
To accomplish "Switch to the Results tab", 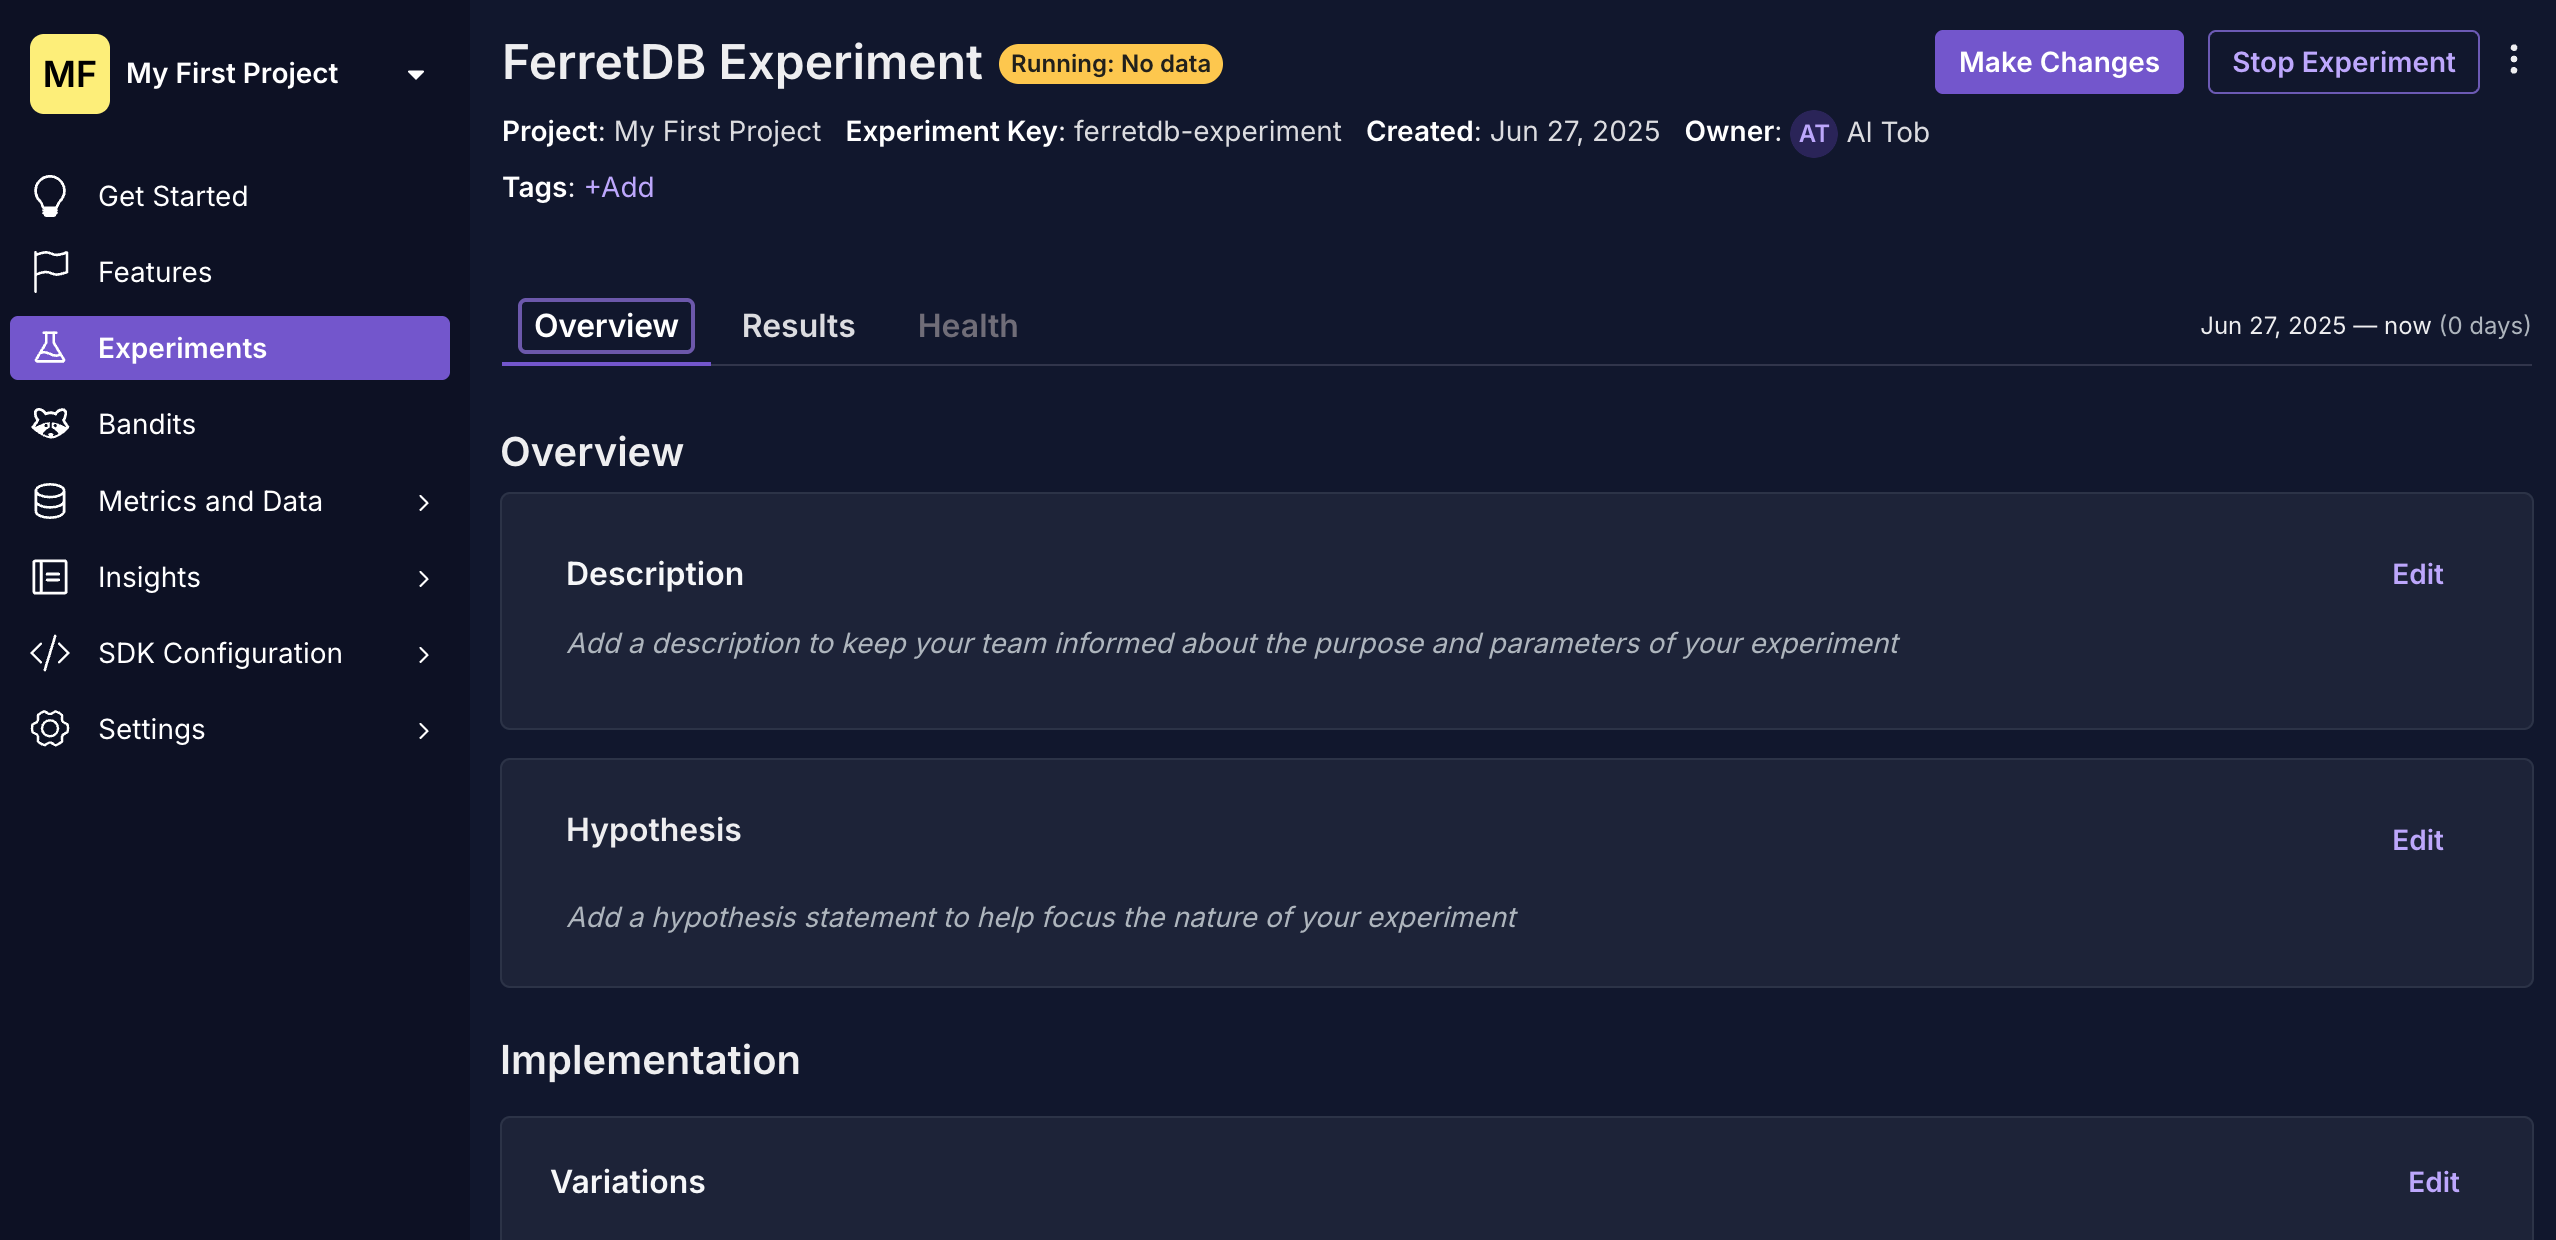I will pyautogui.click(x=798, y=326).
